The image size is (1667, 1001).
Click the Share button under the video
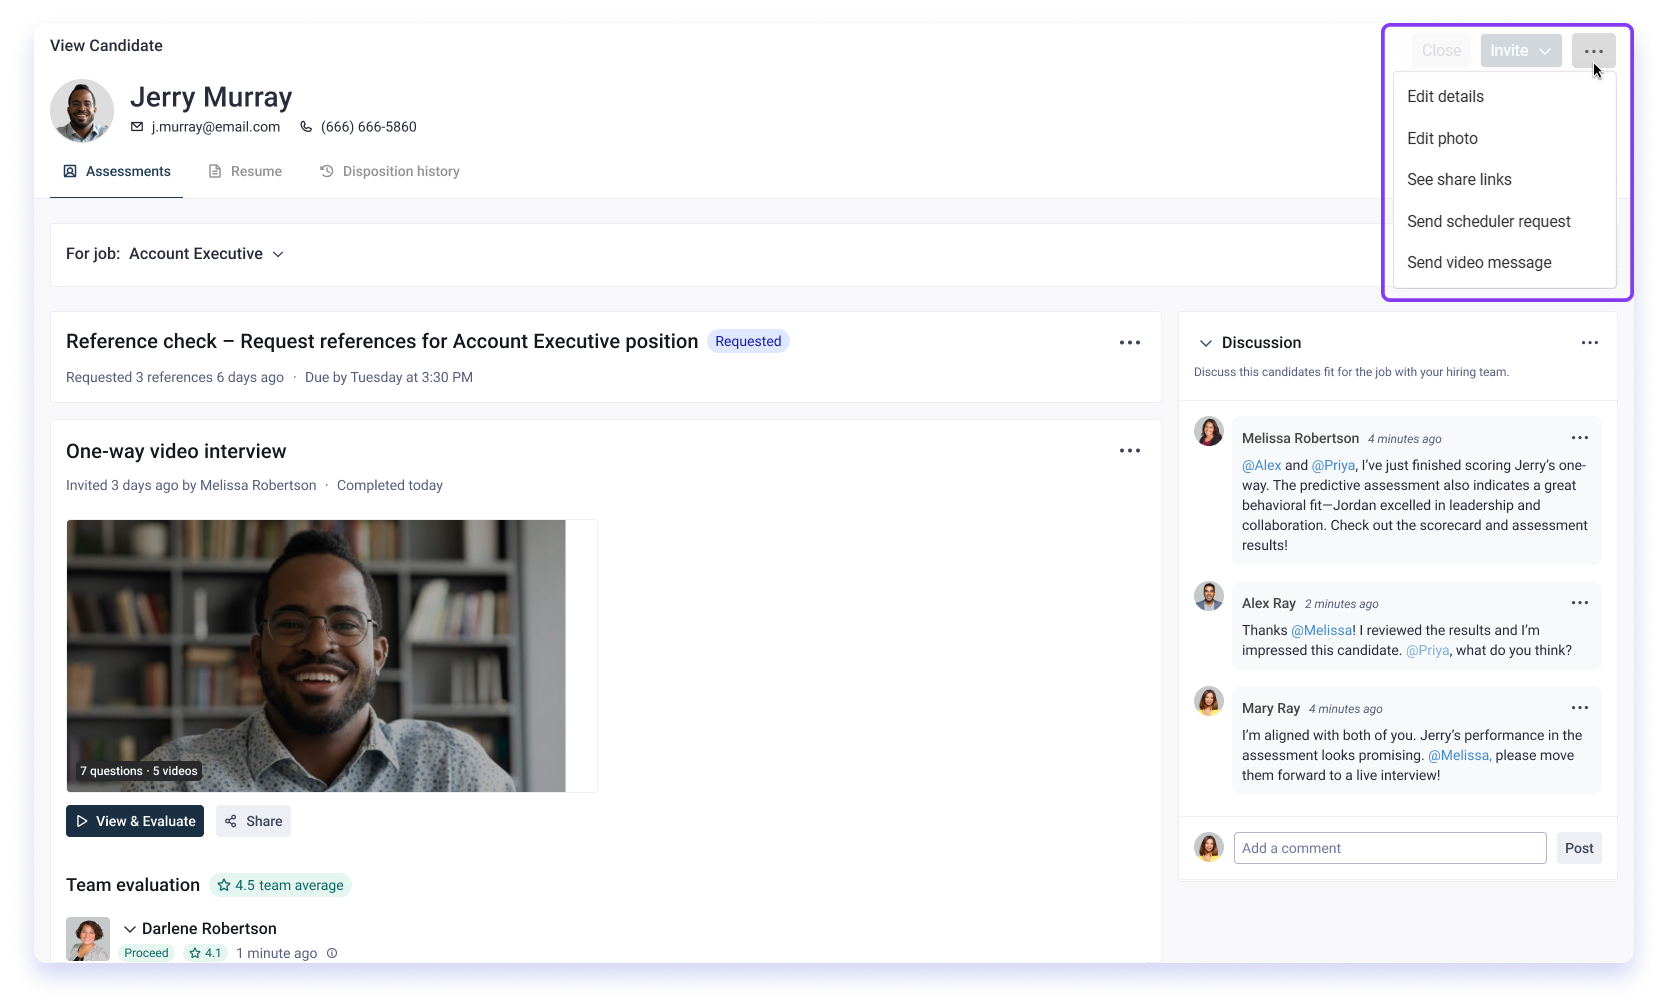click(x=253, y=821)
